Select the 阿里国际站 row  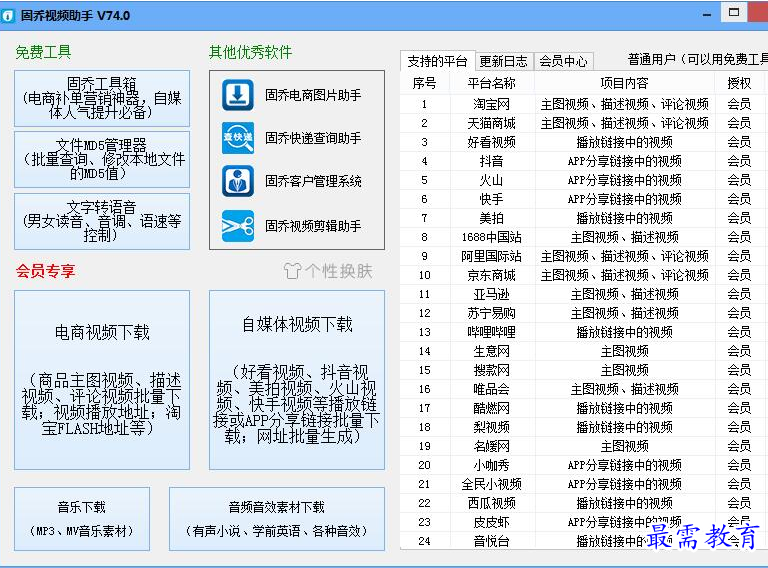(583, 256)
